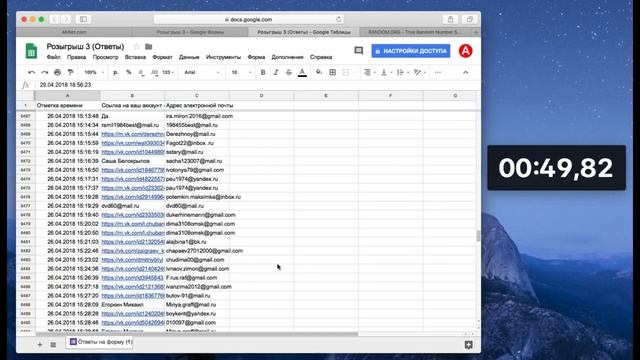Open the Вставка menu

(135, 57)
